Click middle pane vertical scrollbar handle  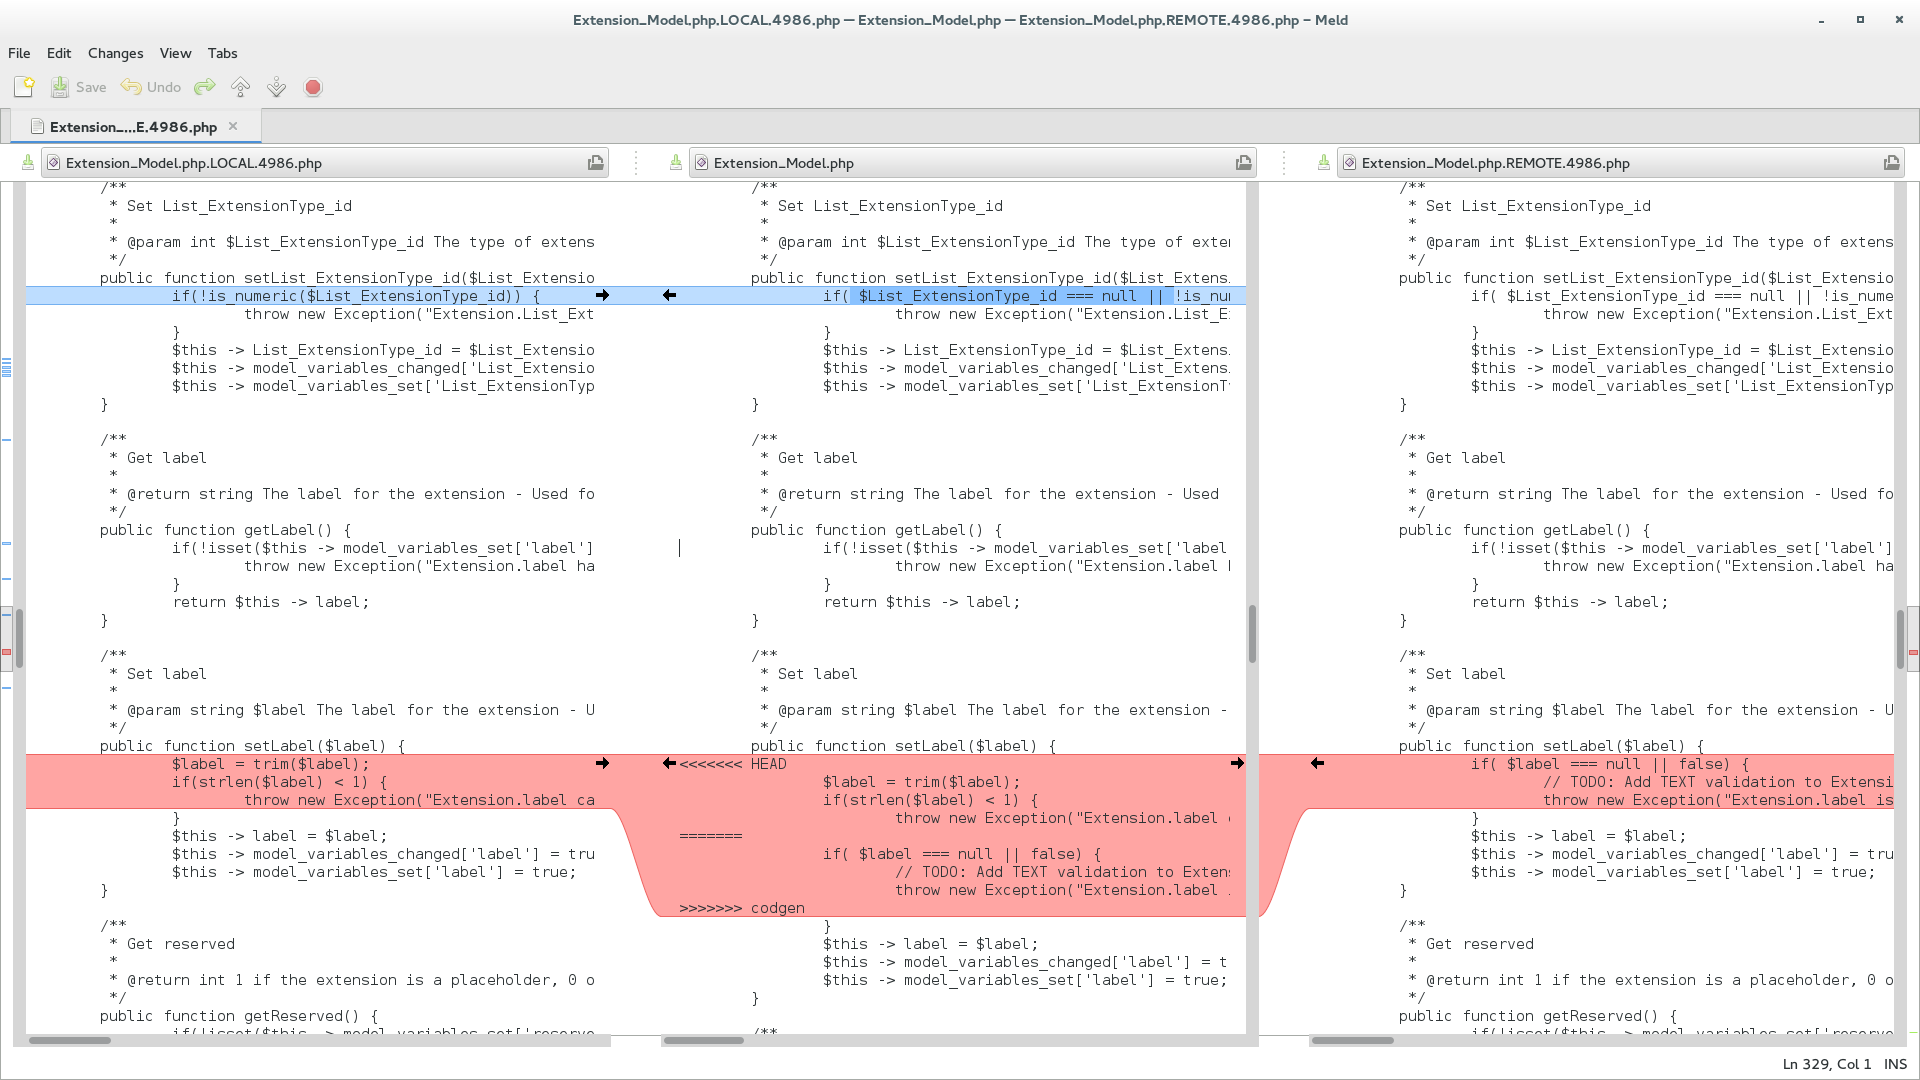[x=1252, y=633]
